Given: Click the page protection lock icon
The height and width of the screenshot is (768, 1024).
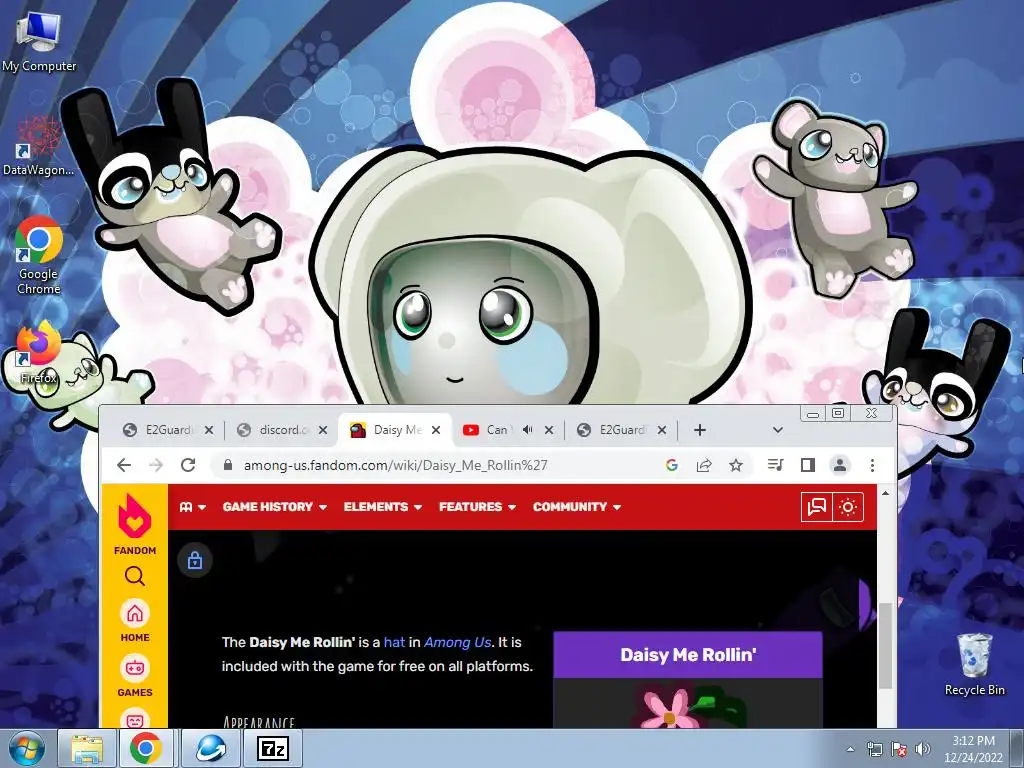Looking at the screenshot, I should click(195, 560).
